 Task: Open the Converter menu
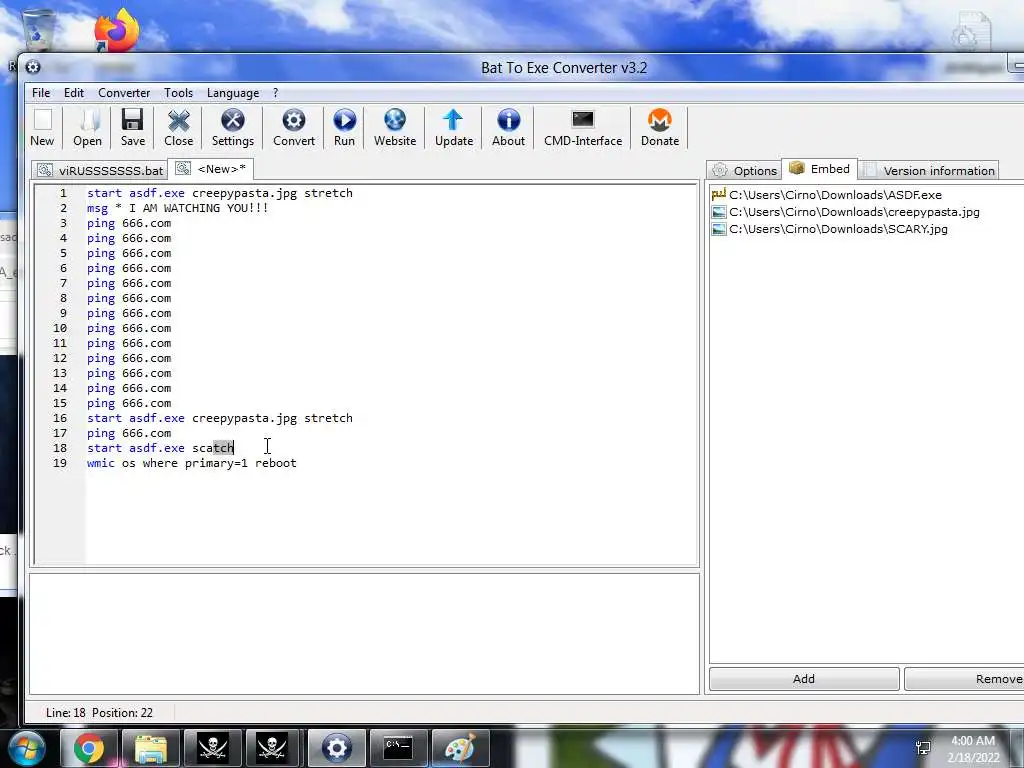(x=124, y=93)
